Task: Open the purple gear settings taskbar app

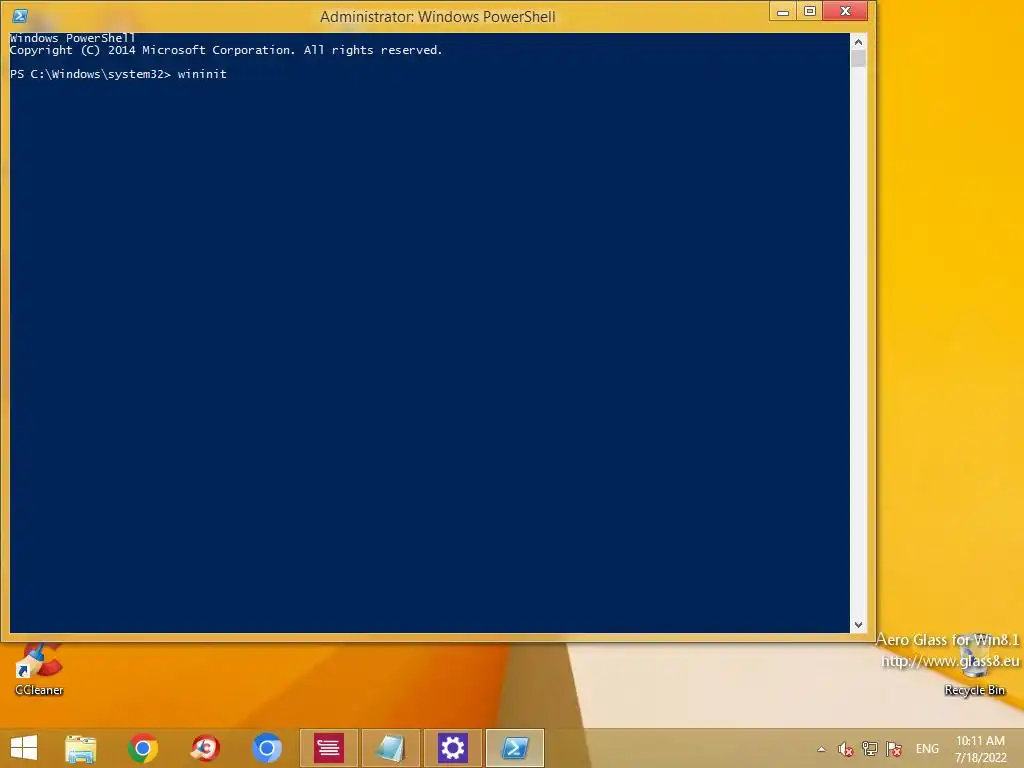Action: pyautogui.click(x=453, y=748)
